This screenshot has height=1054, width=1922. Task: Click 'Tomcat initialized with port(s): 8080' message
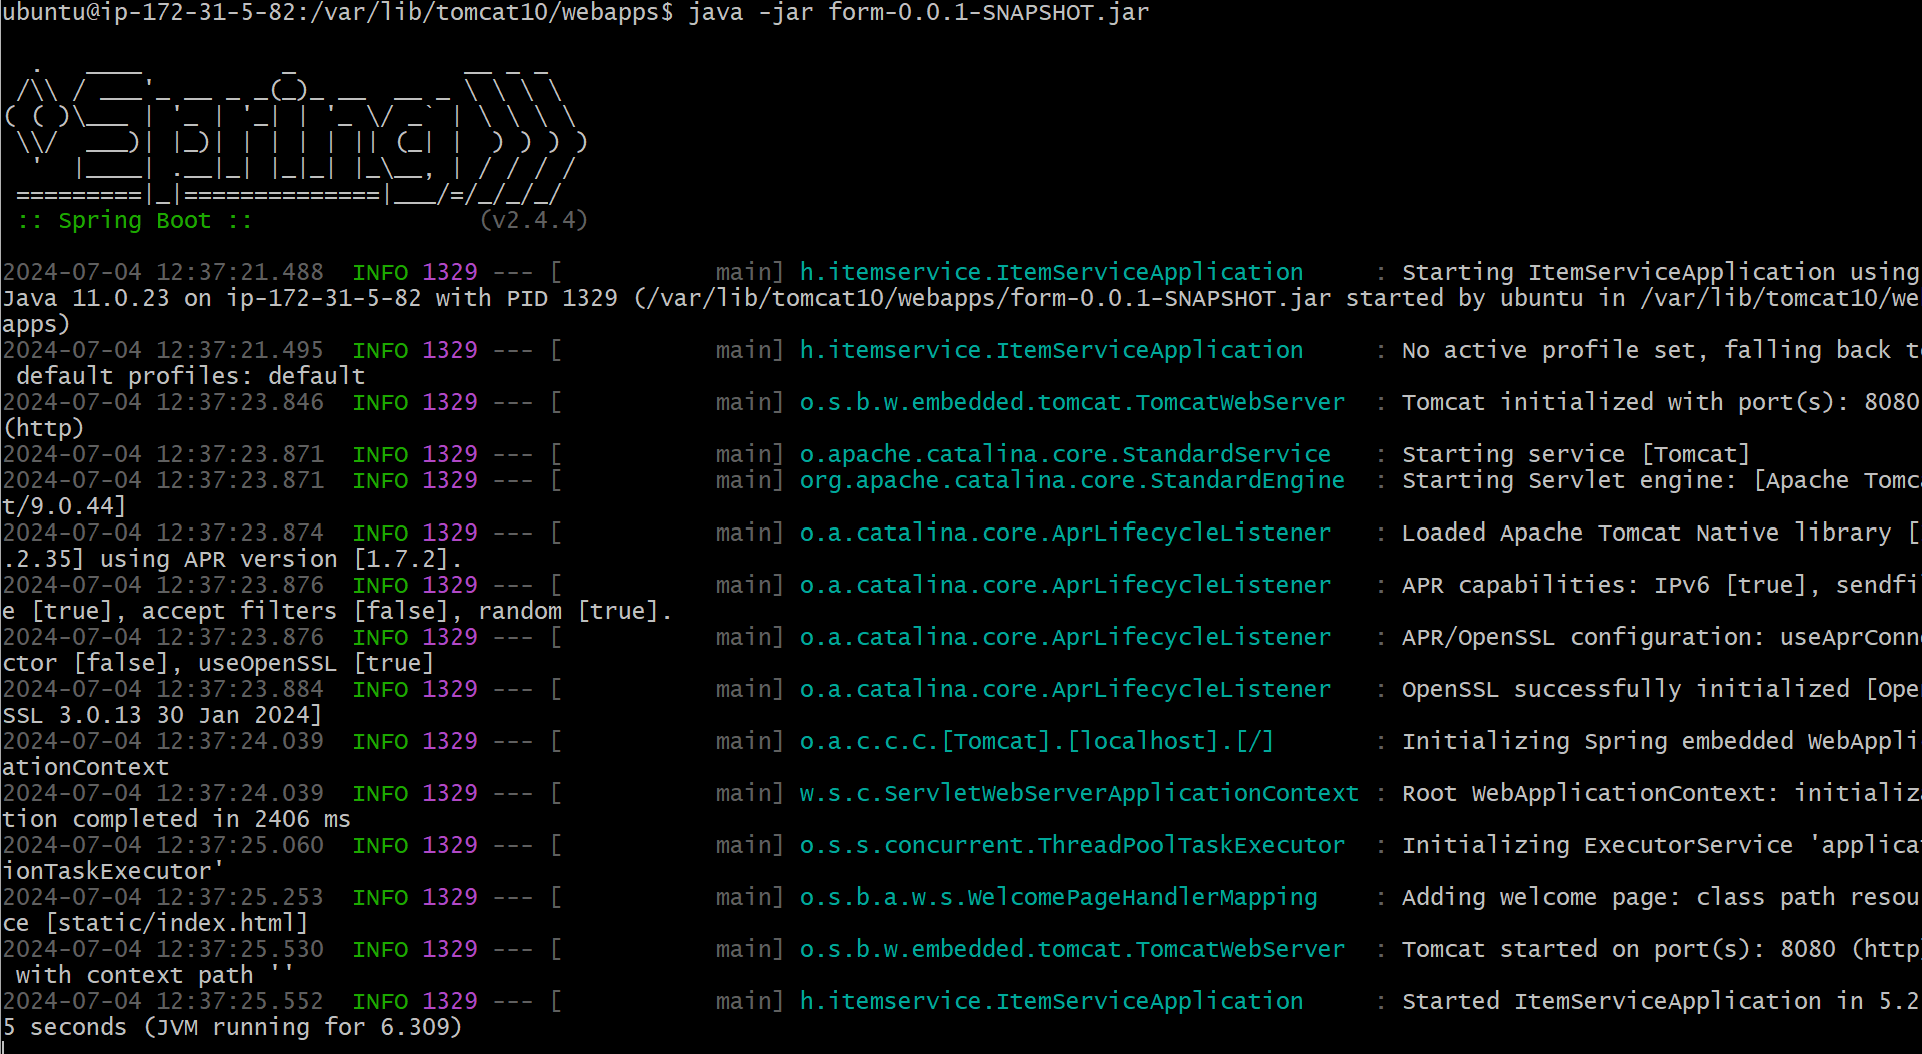click(1660, 402)
